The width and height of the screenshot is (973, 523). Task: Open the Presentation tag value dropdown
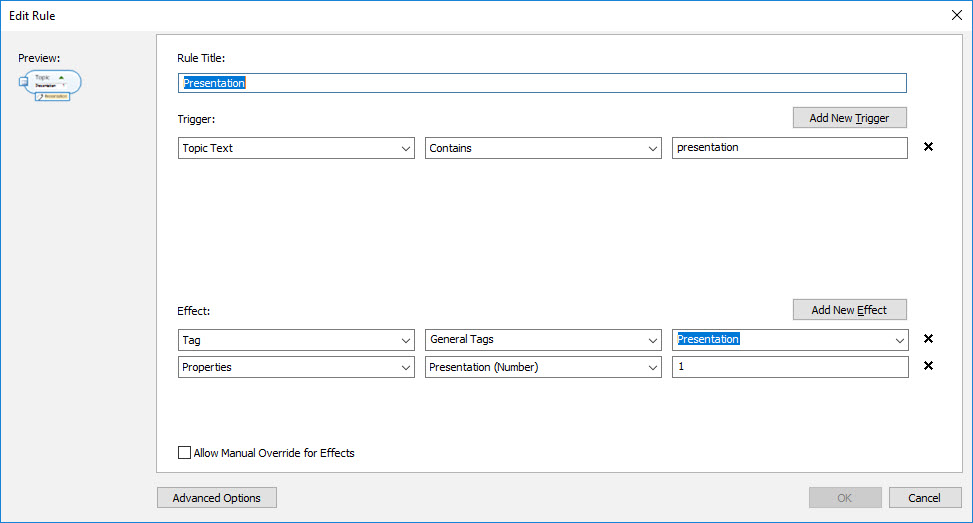(x=790, y=340)
